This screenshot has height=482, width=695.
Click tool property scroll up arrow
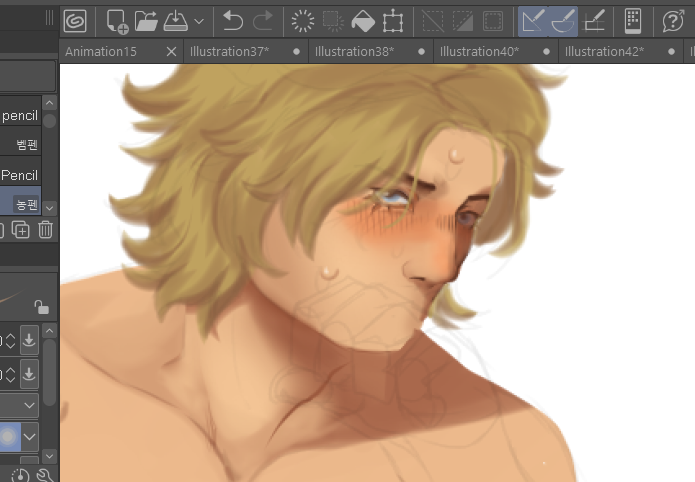(50, 331)
